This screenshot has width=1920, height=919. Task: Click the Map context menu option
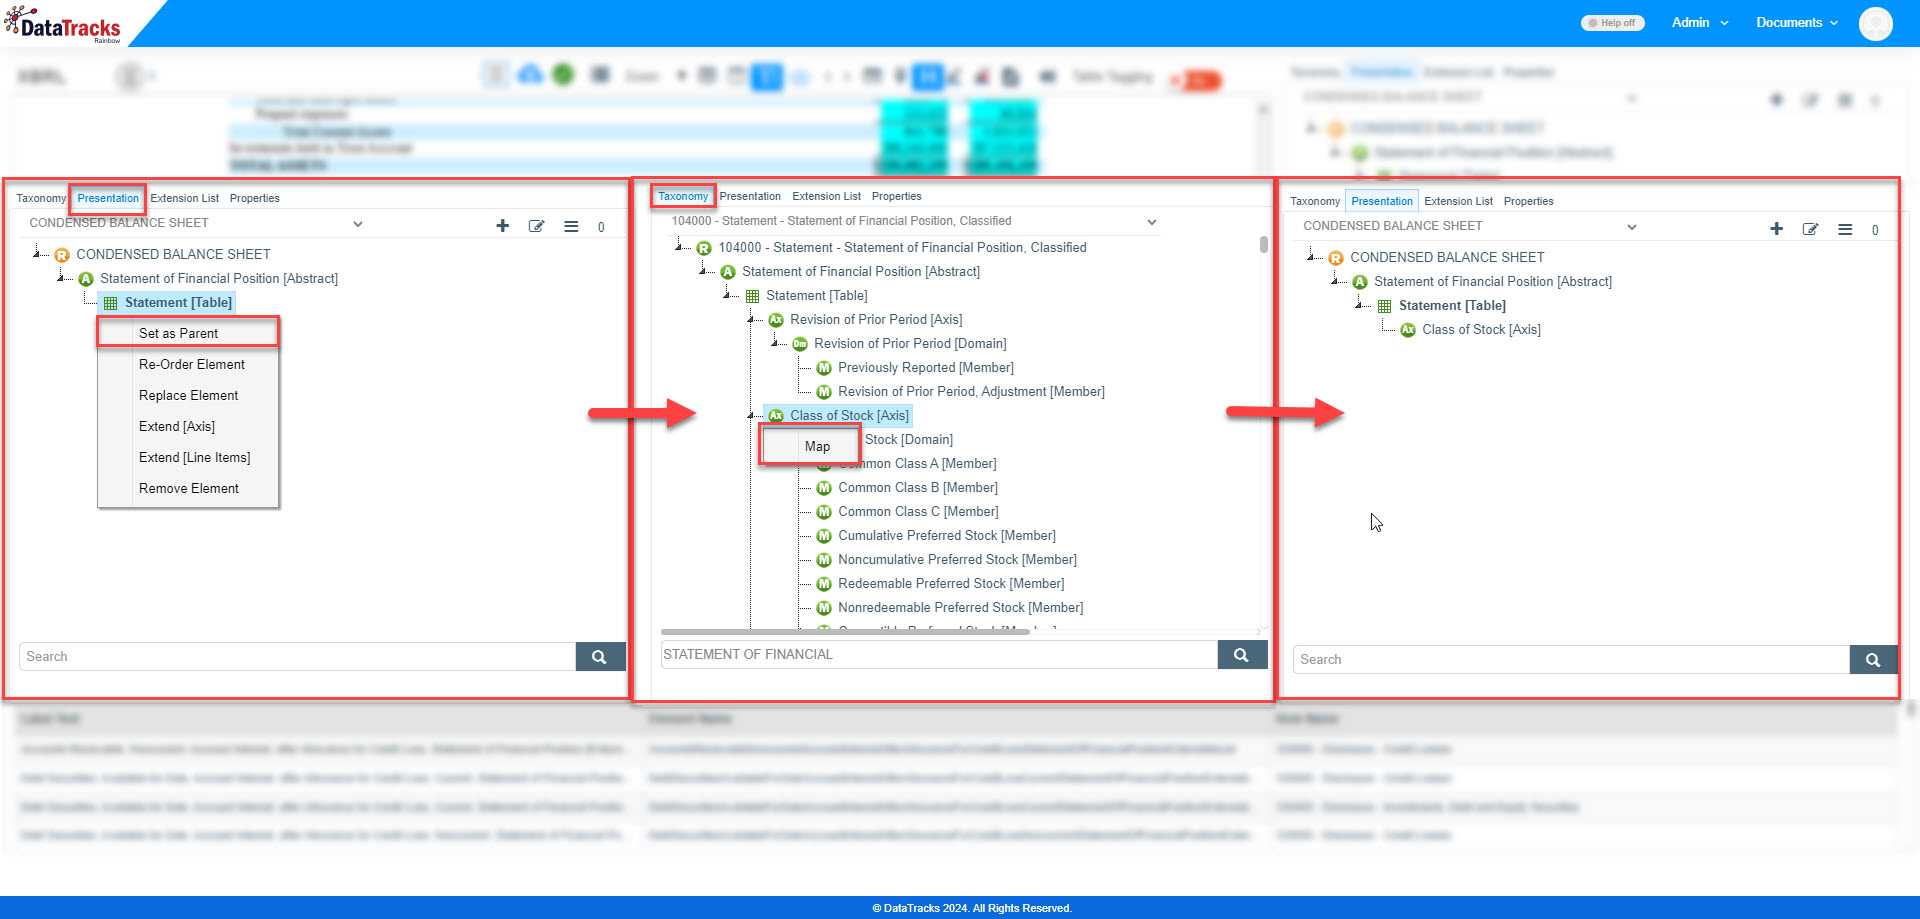coord(810,446)
